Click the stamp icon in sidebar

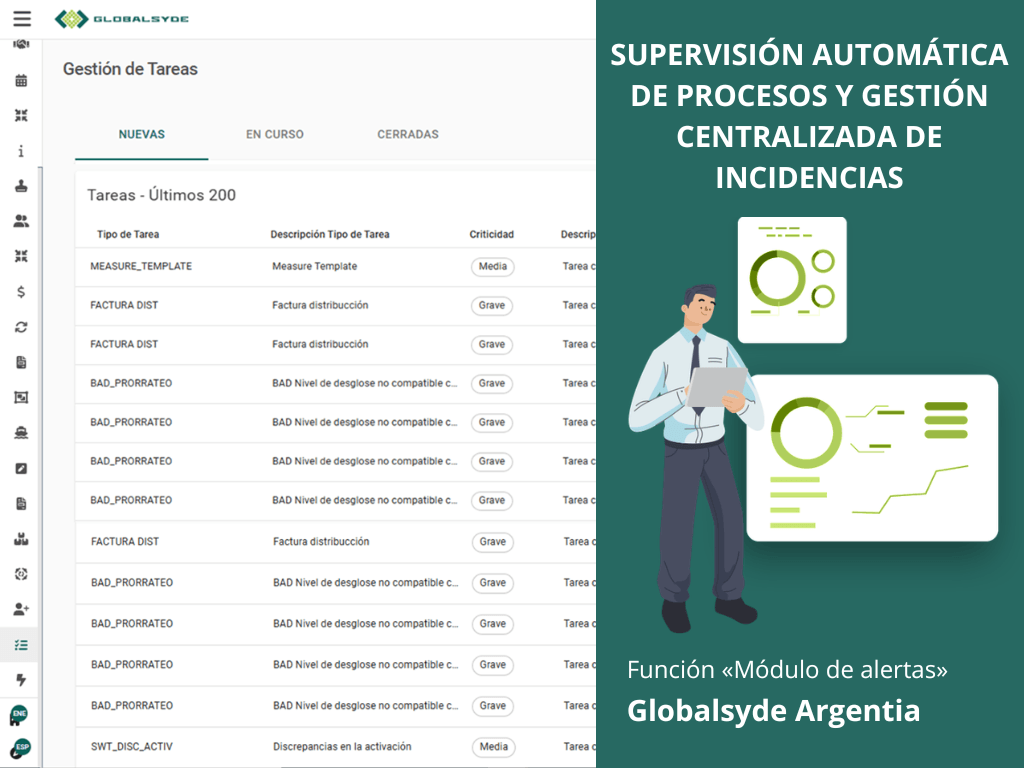pos(21,186)
